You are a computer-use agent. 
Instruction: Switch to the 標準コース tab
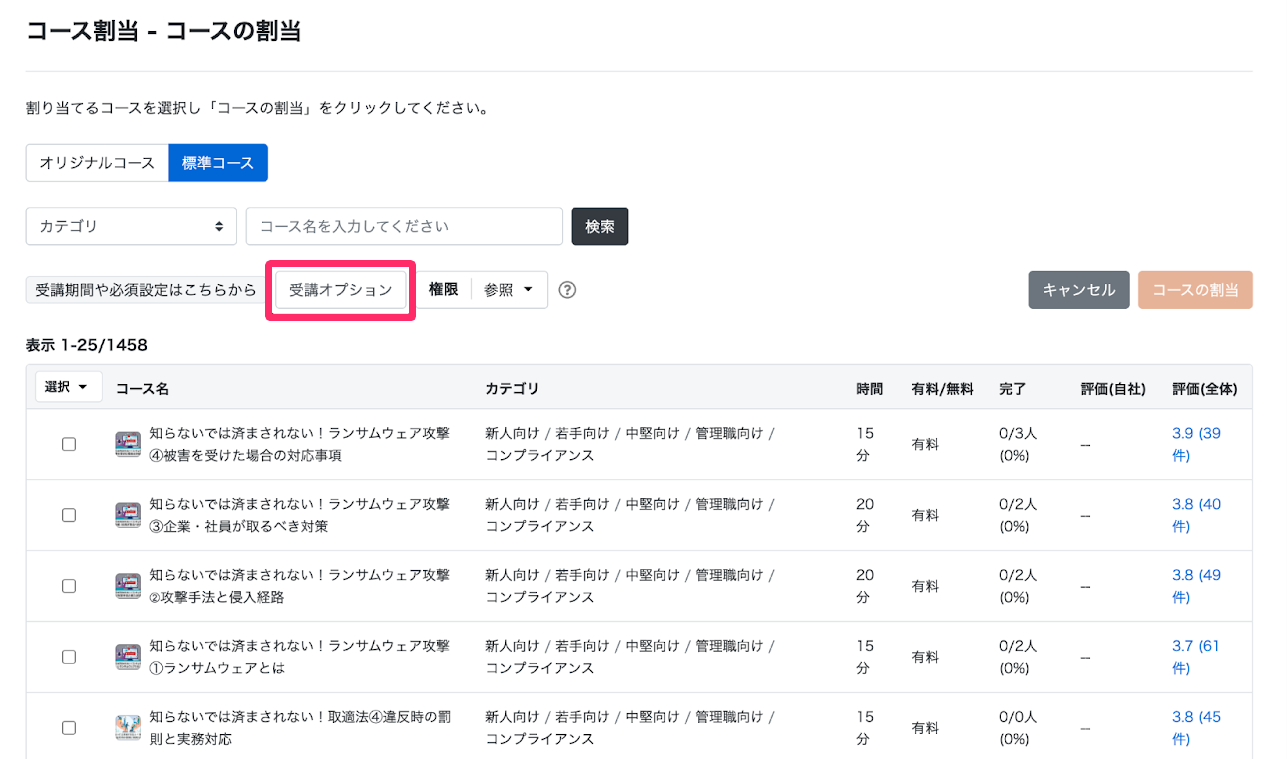tap(218, 162)
